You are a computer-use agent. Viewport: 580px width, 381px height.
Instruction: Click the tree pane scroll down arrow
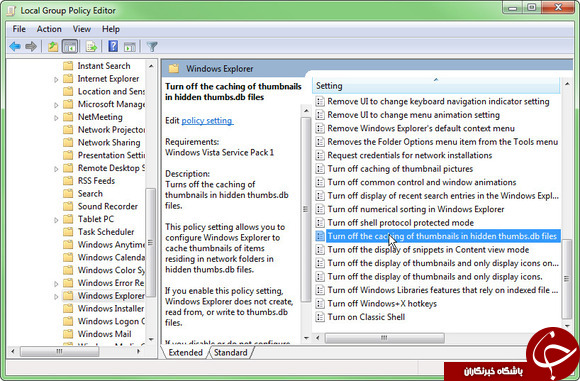point(151,339)
